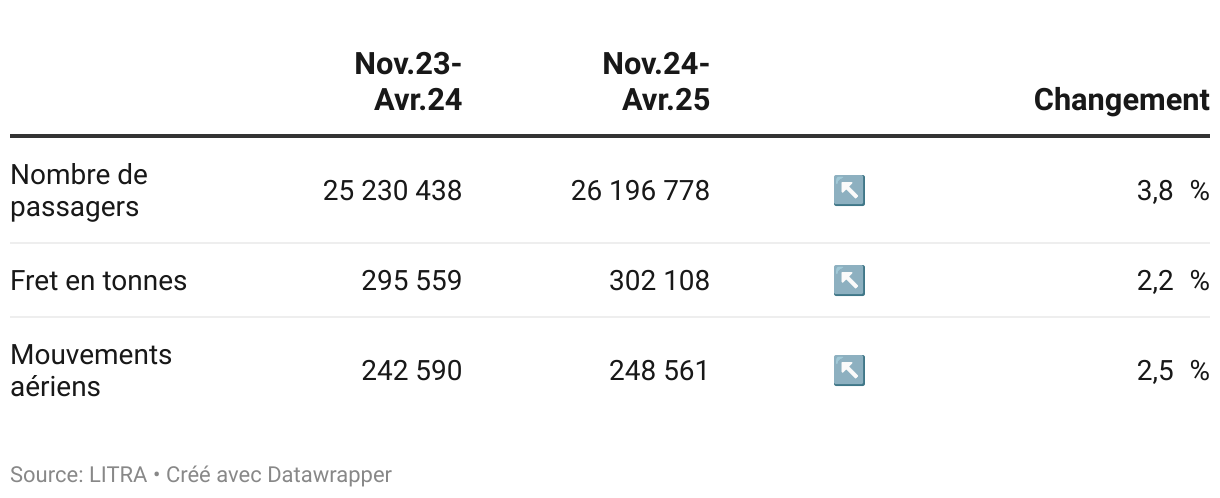Click the 2,2 % change value

click(1173, 280)
